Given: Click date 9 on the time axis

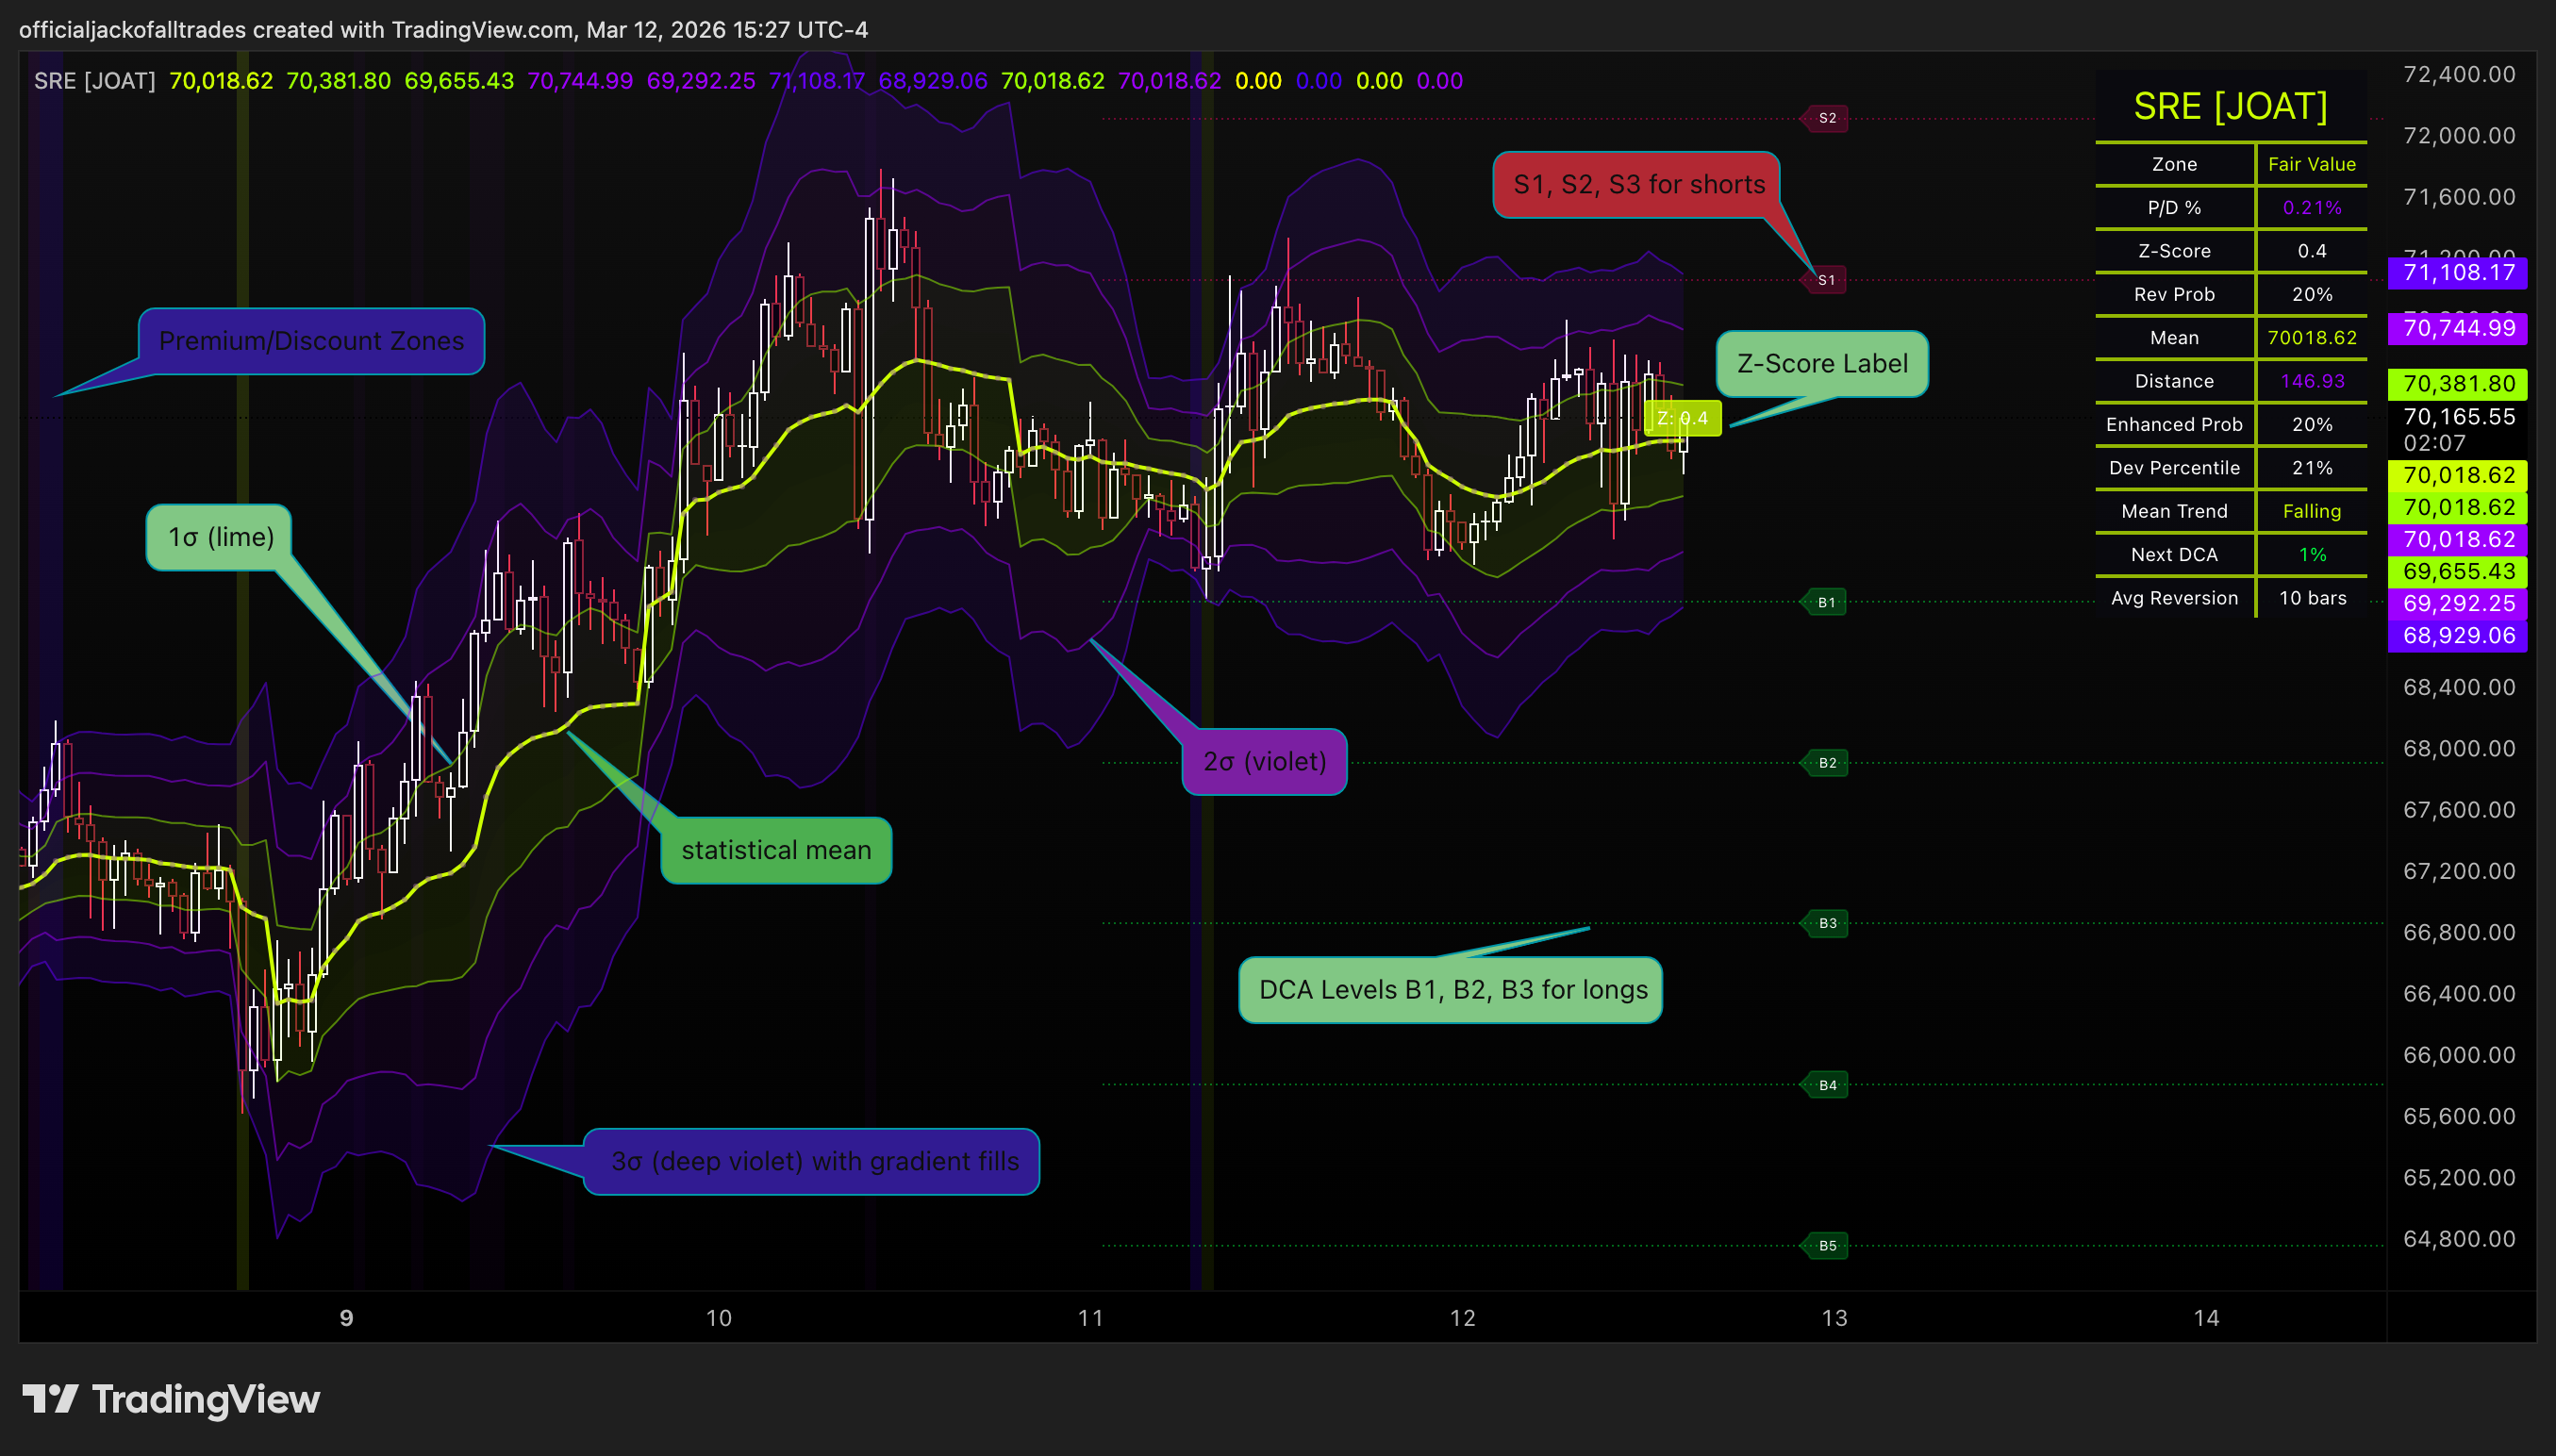Looking at the screenshot, I should [x=346, y=1318].
